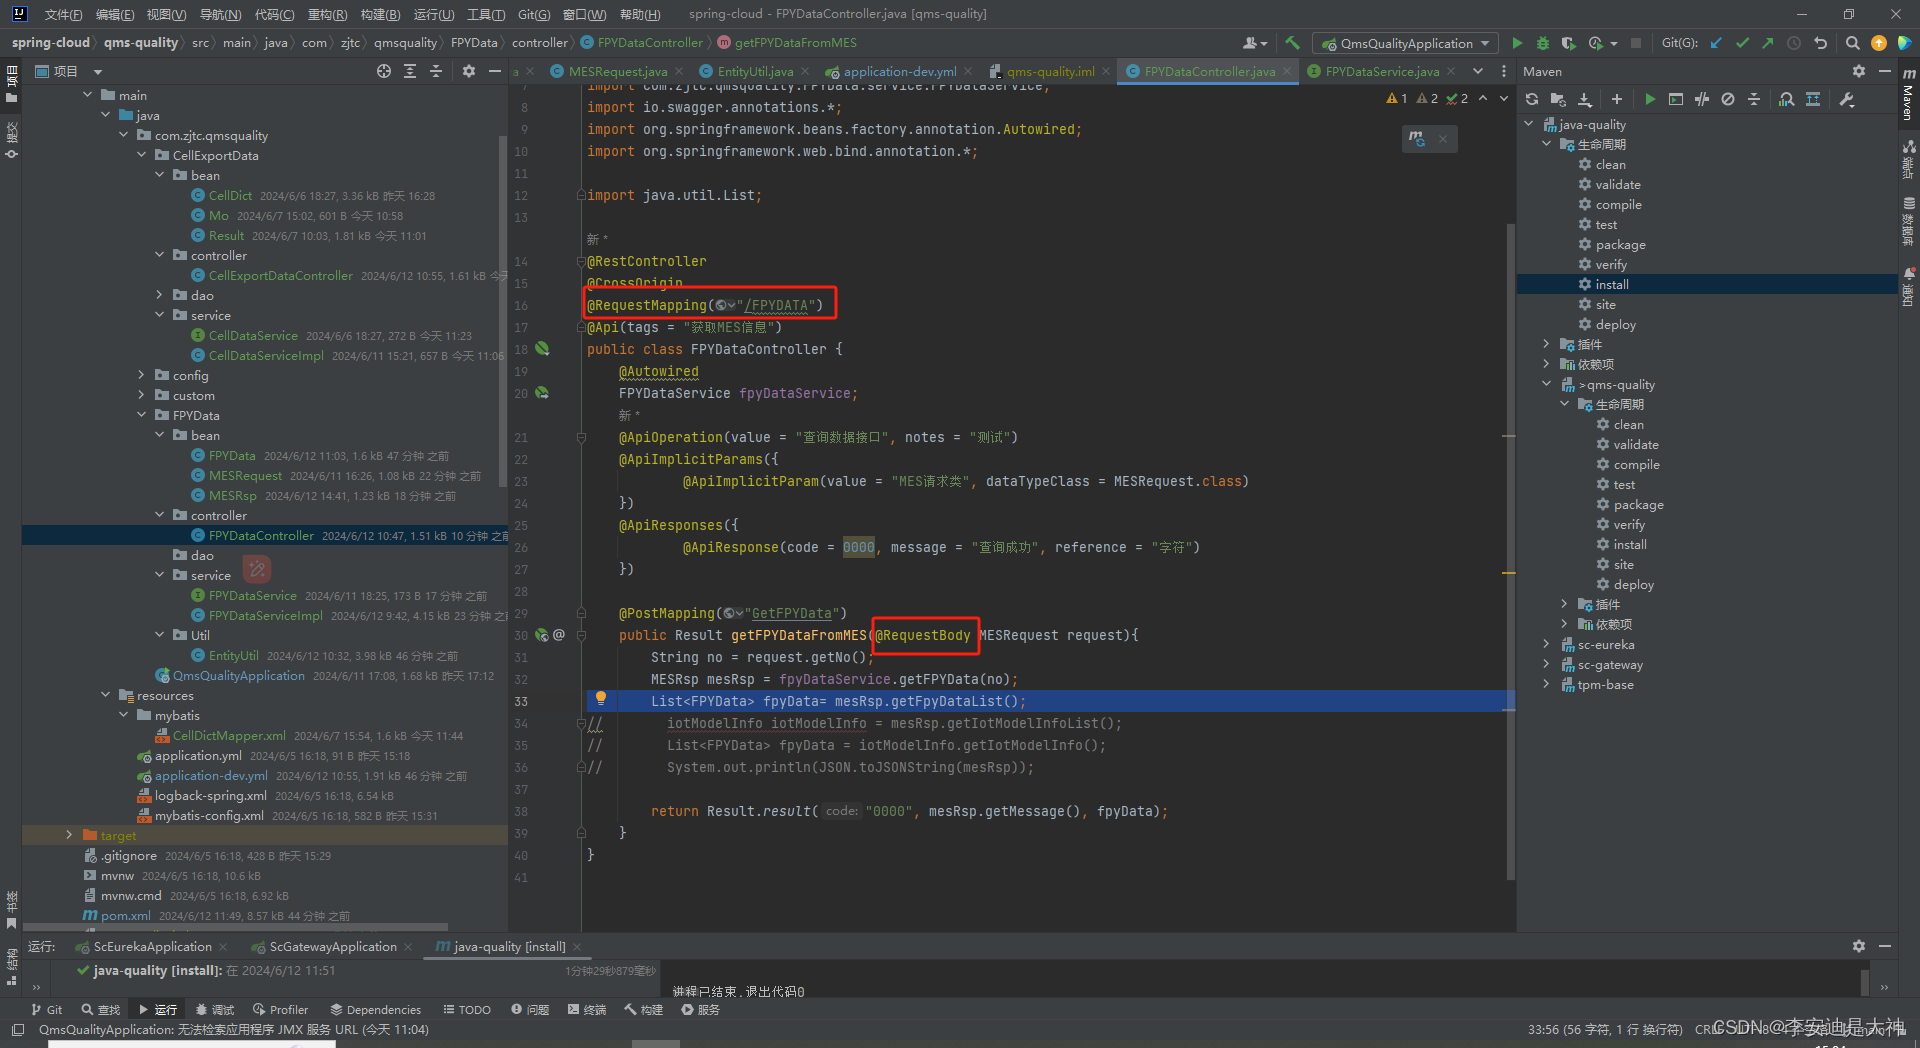Run QmsQualityApplication with the green run arrow

[x=1518, y=43]
